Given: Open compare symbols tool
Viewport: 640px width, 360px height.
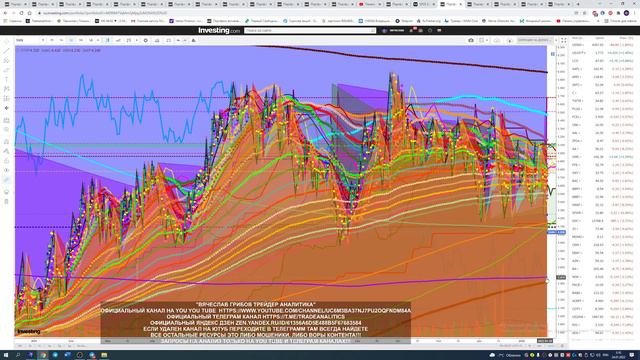Looking at the screenshot, I should (x=118, y=40).
